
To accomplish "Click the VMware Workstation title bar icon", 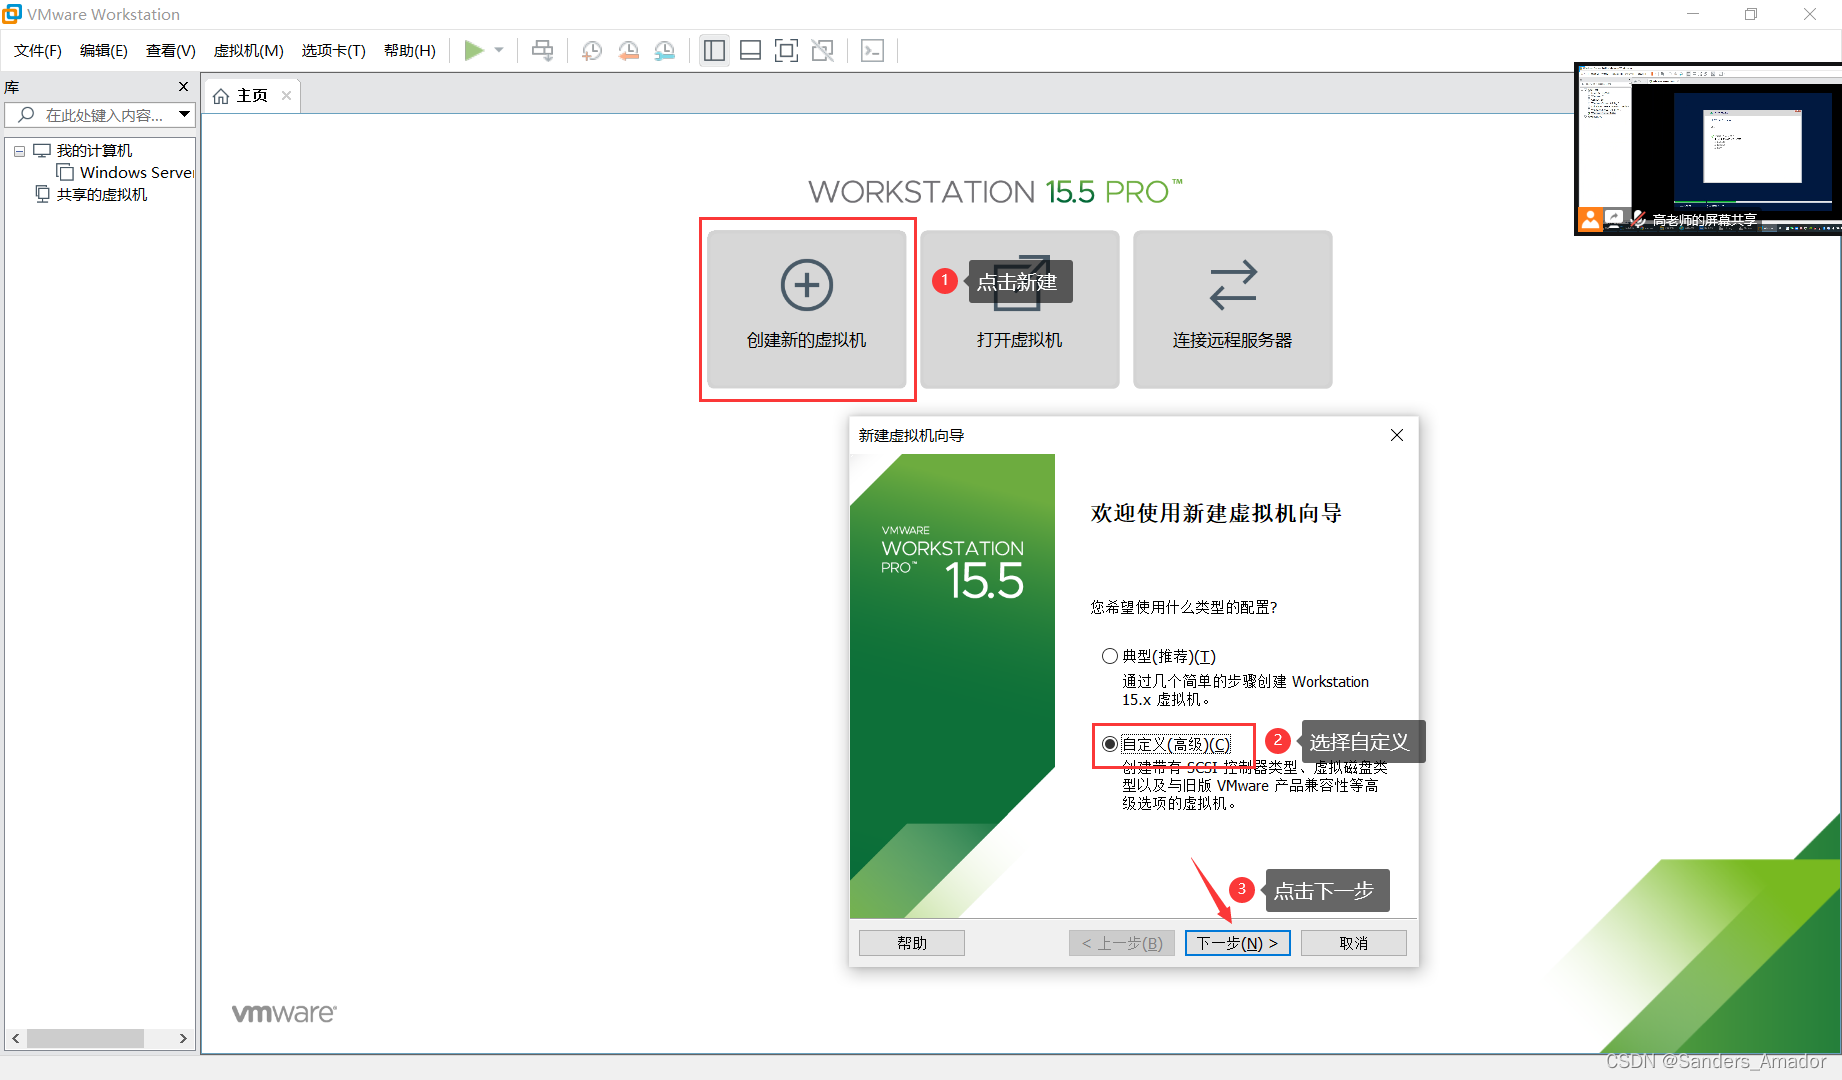I will pos(12,14).
